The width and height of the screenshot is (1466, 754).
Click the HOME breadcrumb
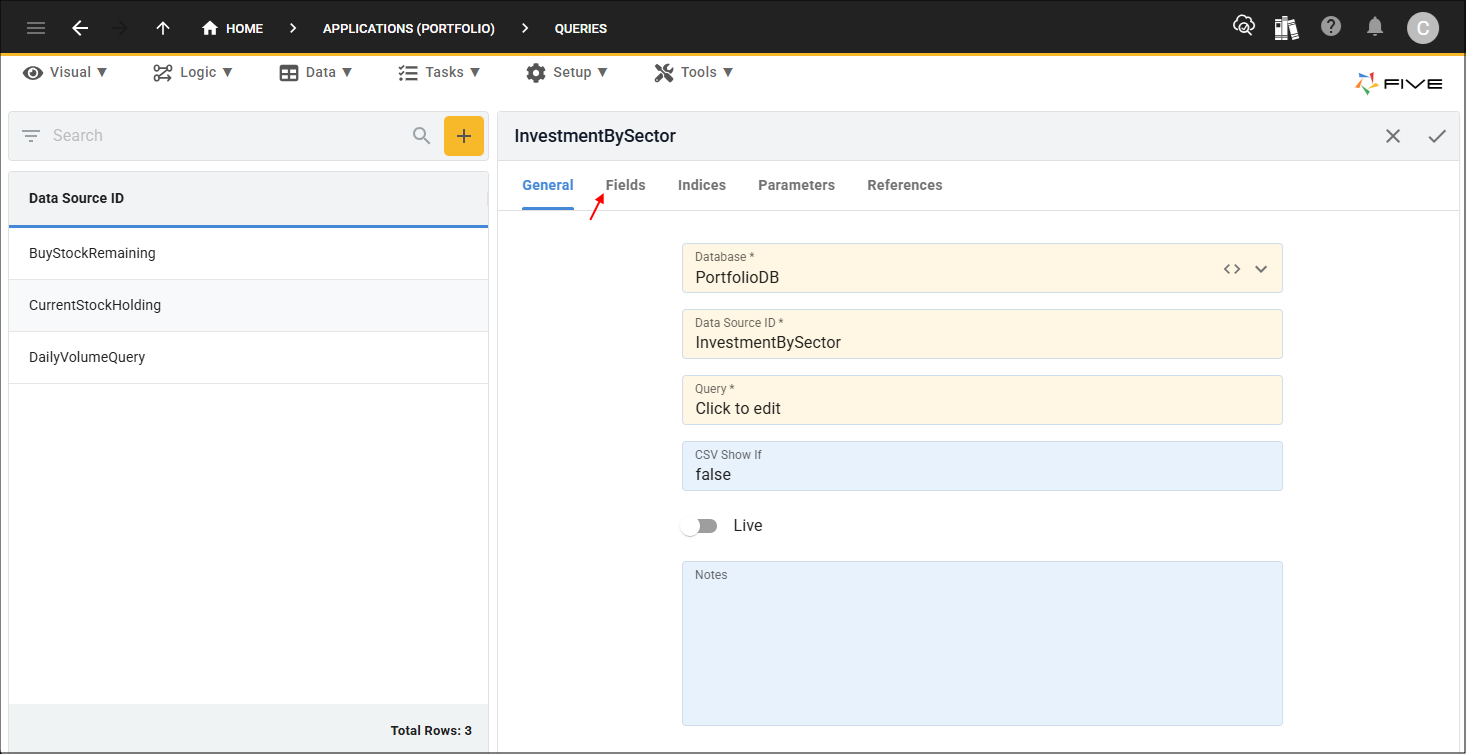[x=233, y=28]
